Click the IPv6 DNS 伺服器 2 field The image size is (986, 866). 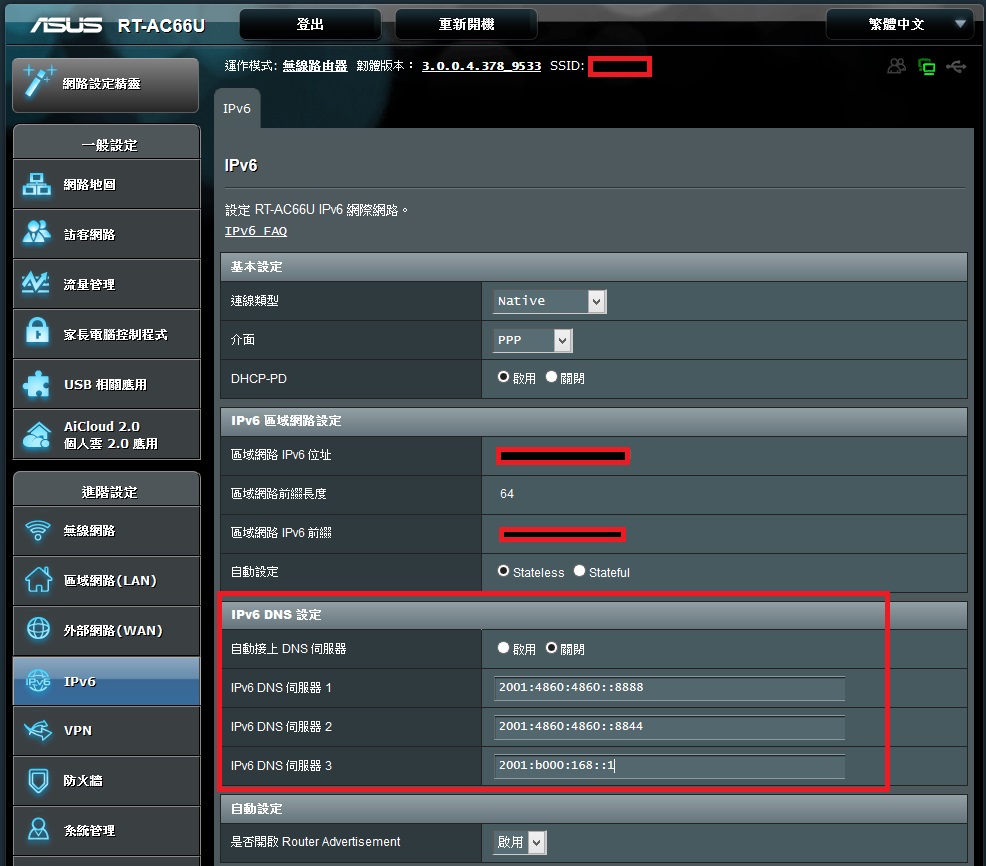click(669, 727)
